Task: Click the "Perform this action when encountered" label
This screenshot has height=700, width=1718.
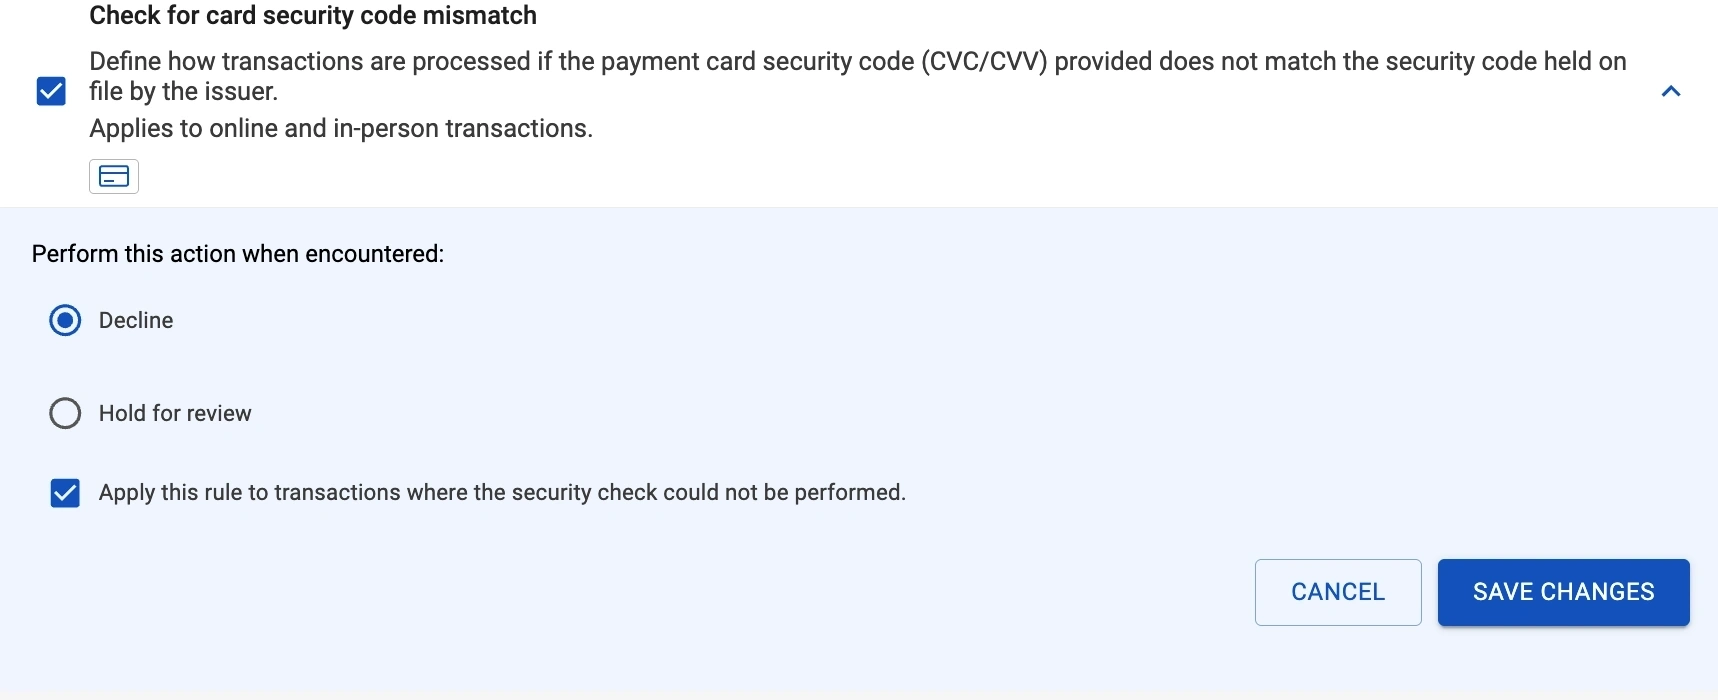Action: tap(238, 254)
